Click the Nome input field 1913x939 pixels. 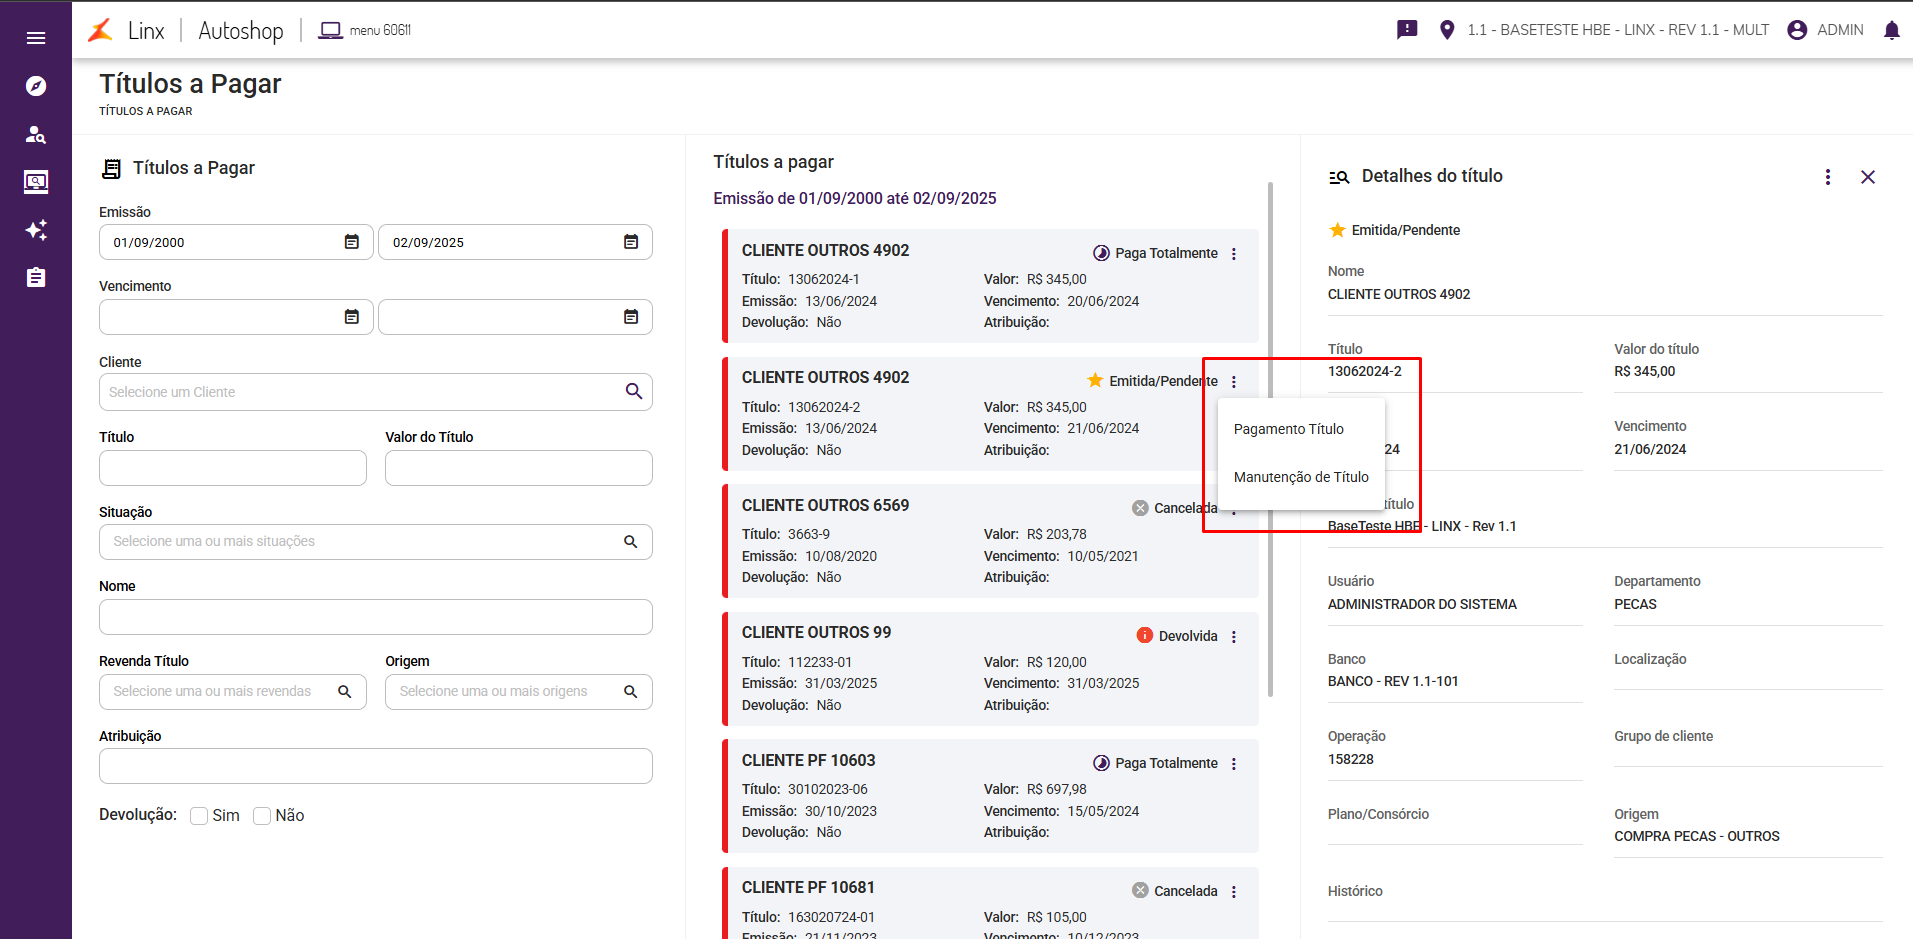click(x=375, y=617)
